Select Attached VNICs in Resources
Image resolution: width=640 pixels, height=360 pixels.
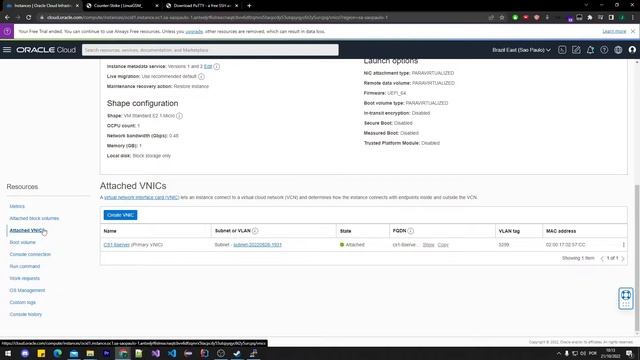click(27, 231)
